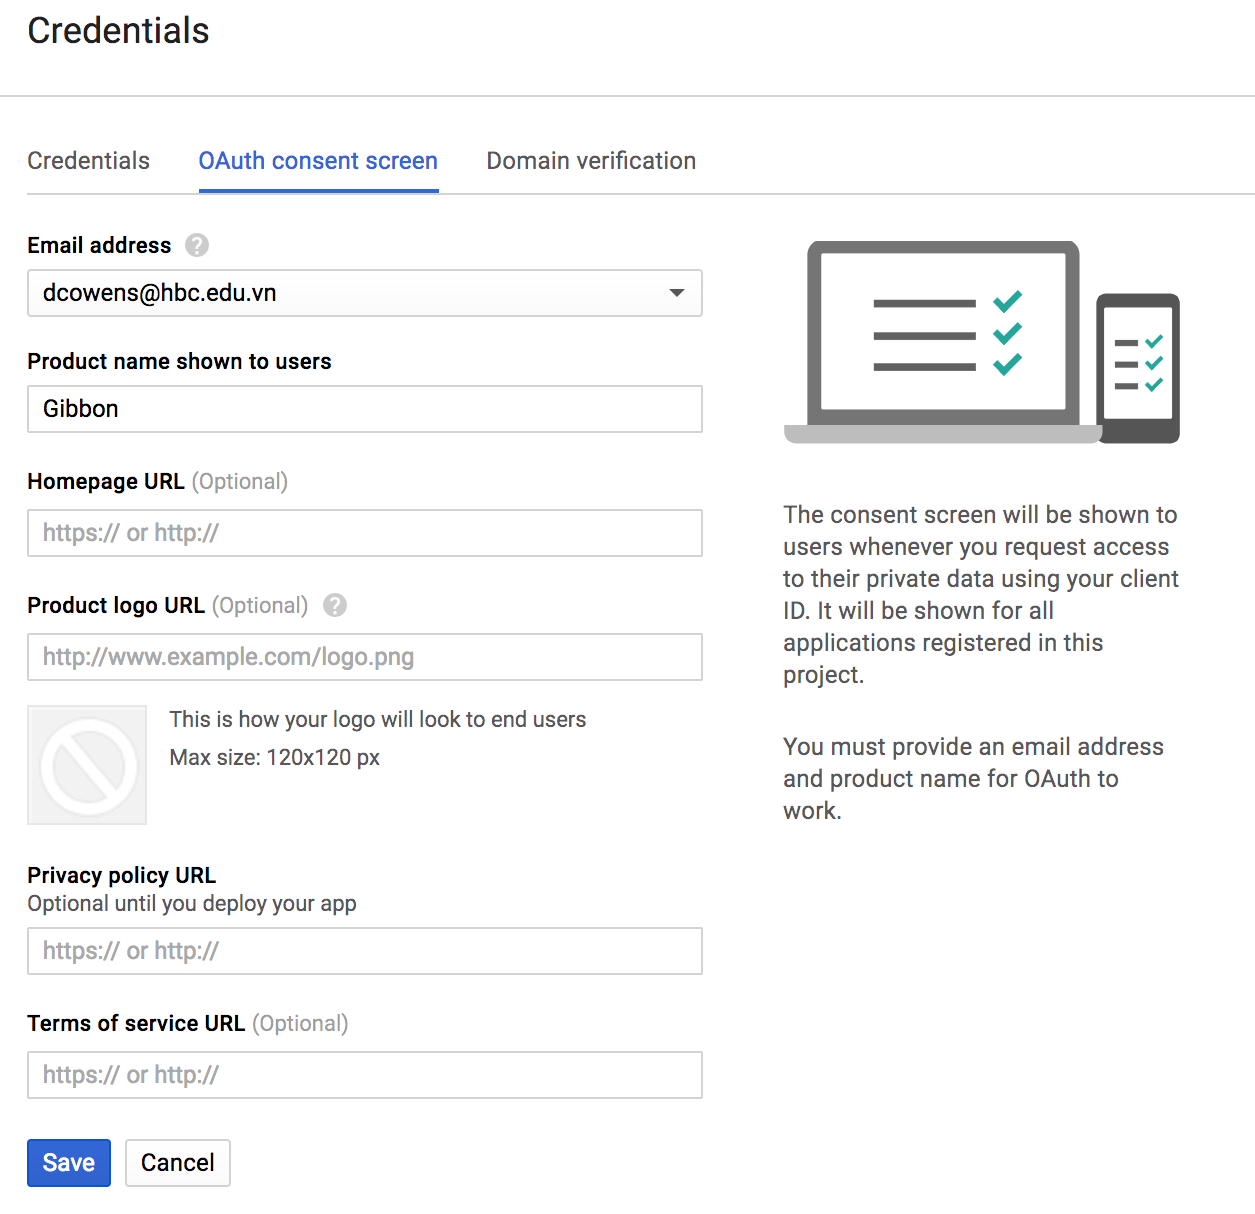
Task: Switch to the Credentials tab
Action: [x=88, y=161]
